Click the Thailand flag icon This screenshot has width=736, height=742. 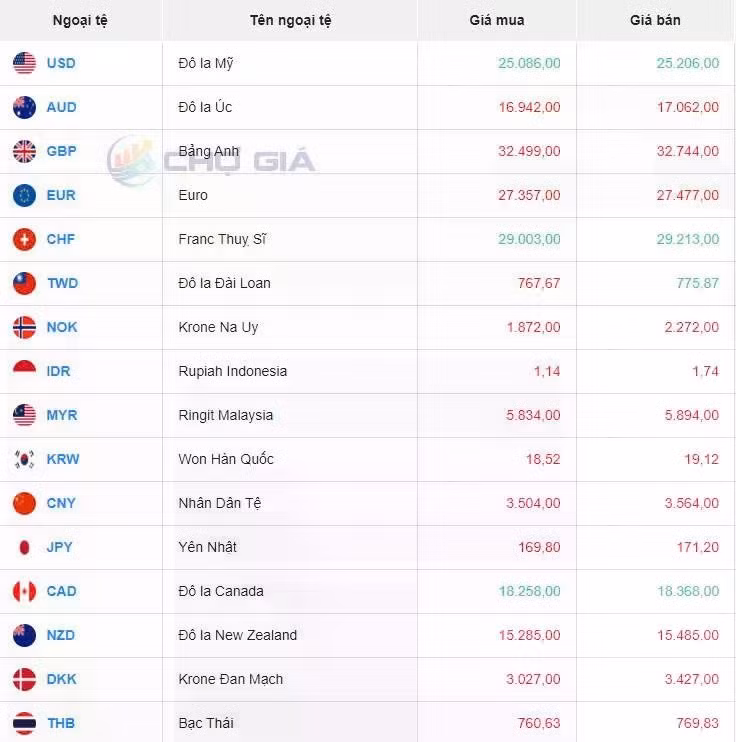point(25,723)
